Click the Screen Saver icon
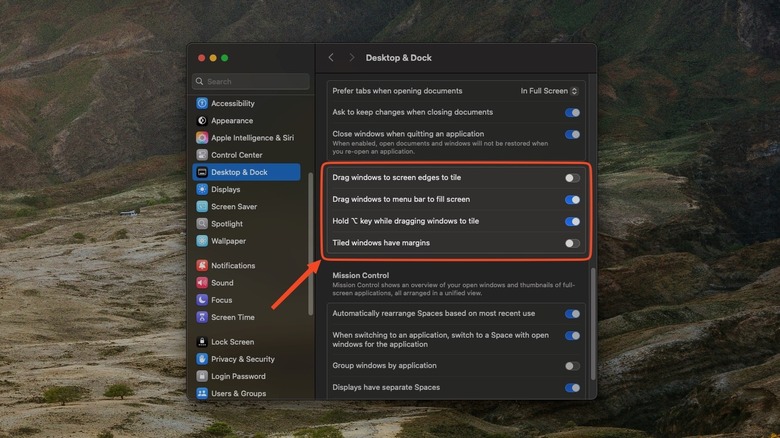The width and height of the screenshot is (780, 438). tap(202, 207)
